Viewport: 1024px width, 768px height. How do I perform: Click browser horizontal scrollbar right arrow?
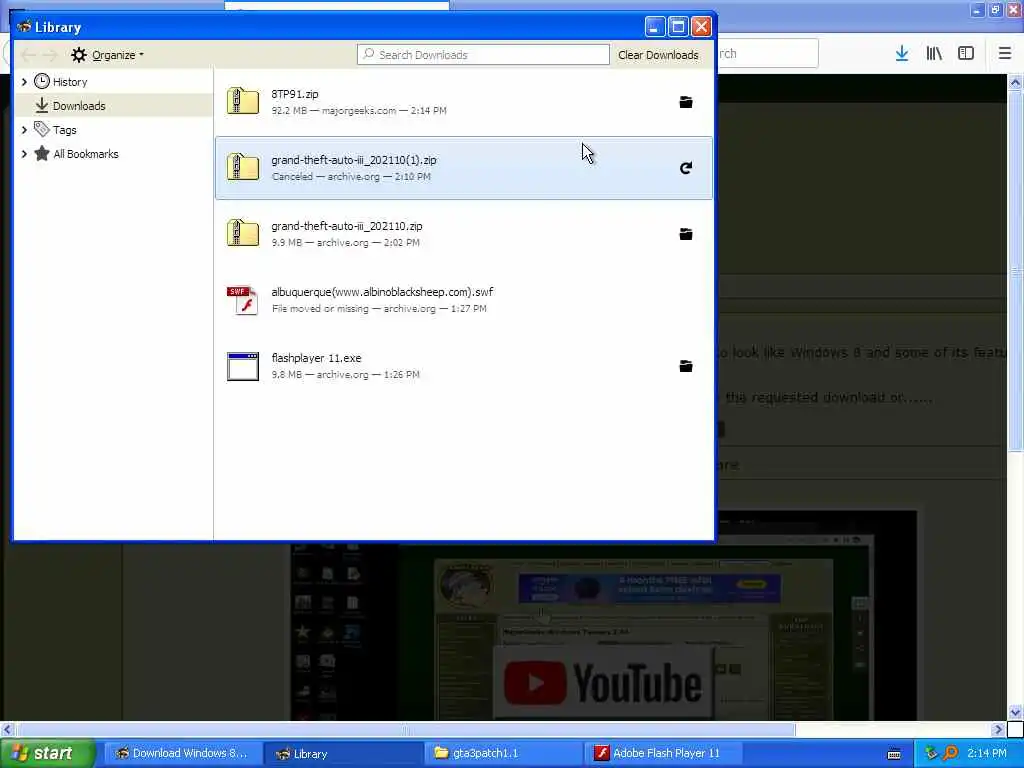point(998,729)
